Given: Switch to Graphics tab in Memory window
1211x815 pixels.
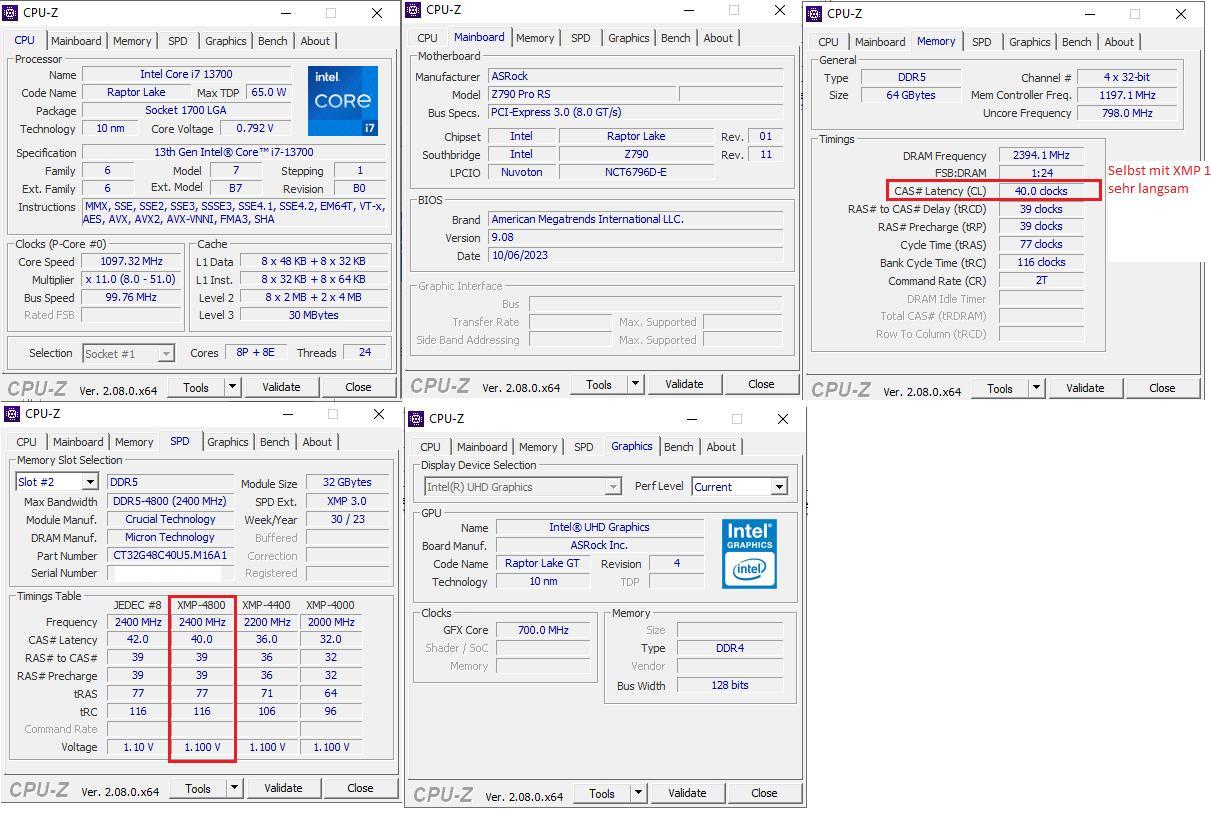Looking at the screenshot, I should coord(1029,42).
